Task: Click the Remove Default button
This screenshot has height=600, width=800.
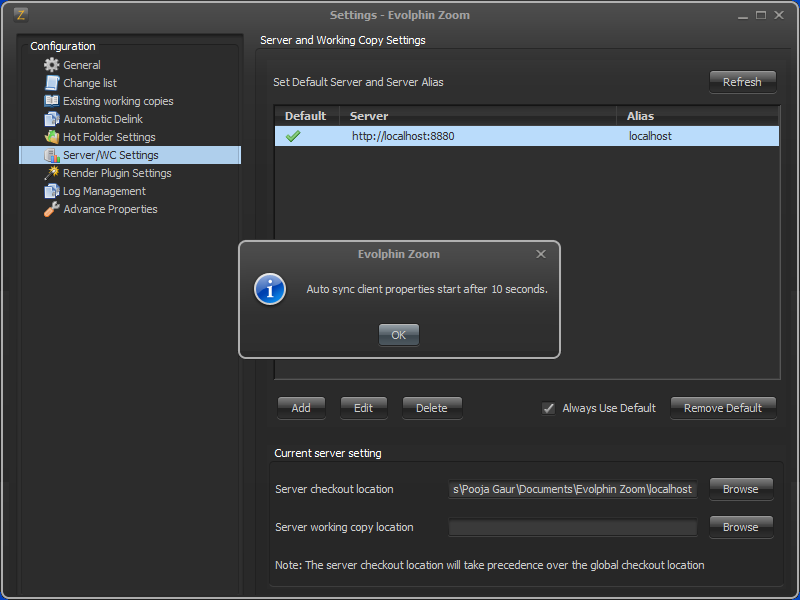Action: (x=723, y=408)
